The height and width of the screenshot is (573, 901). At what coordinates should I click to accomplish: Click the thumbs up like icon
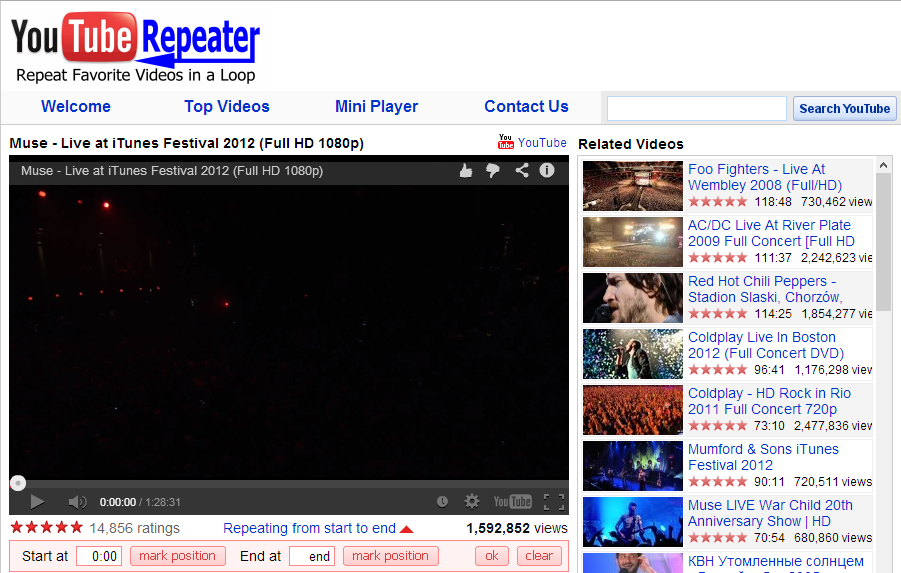[x=466, y=171]
